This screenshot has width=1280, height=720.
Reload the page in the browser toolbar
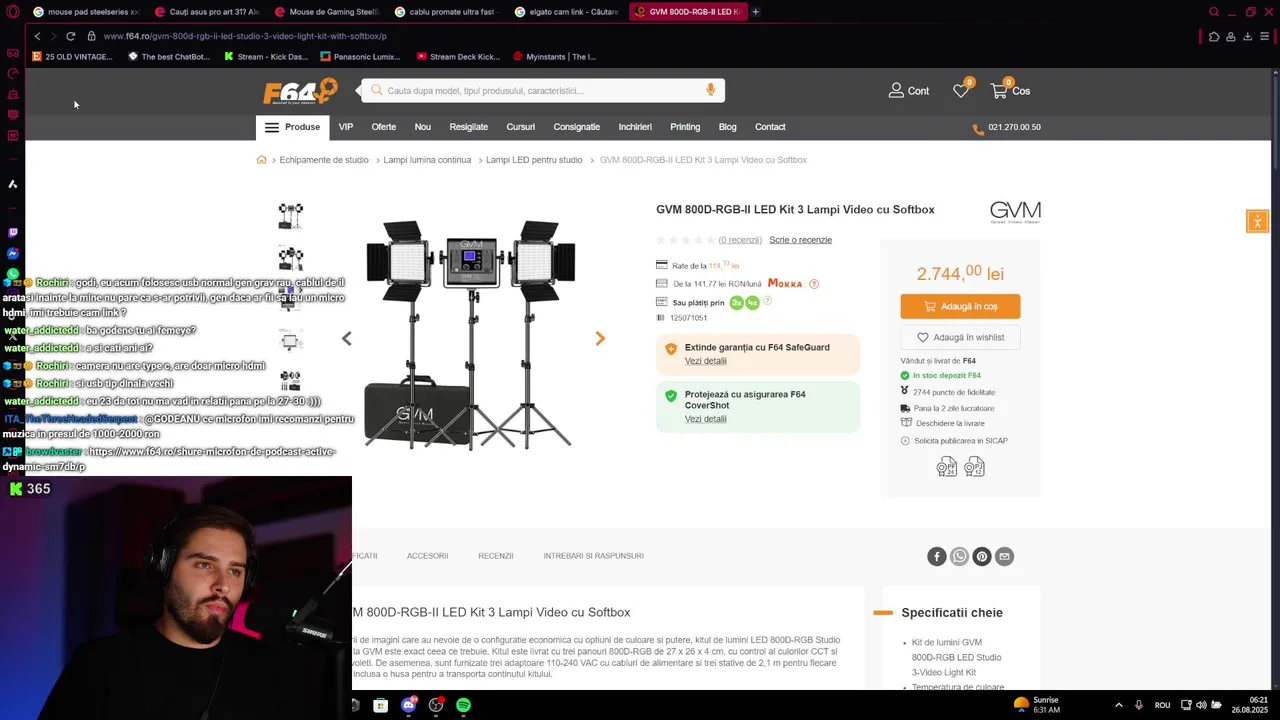70,36
